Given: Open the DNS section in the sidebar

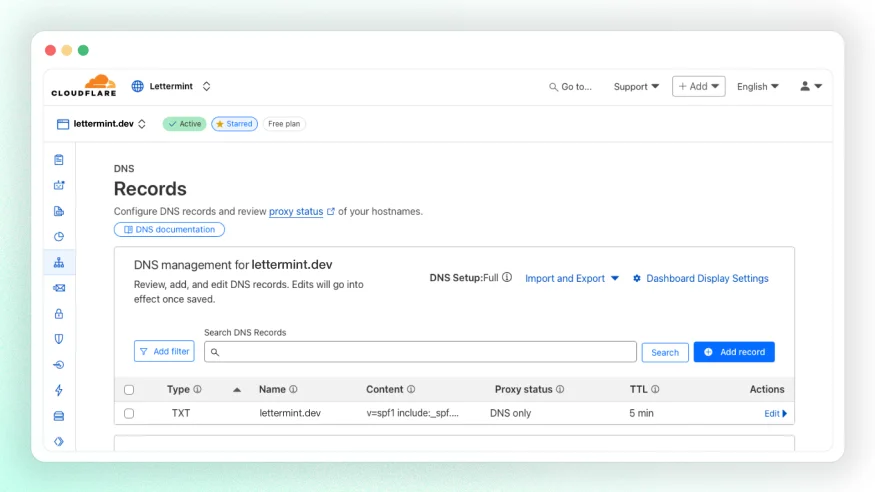Looking at the screenshot, I should [59, 263].
